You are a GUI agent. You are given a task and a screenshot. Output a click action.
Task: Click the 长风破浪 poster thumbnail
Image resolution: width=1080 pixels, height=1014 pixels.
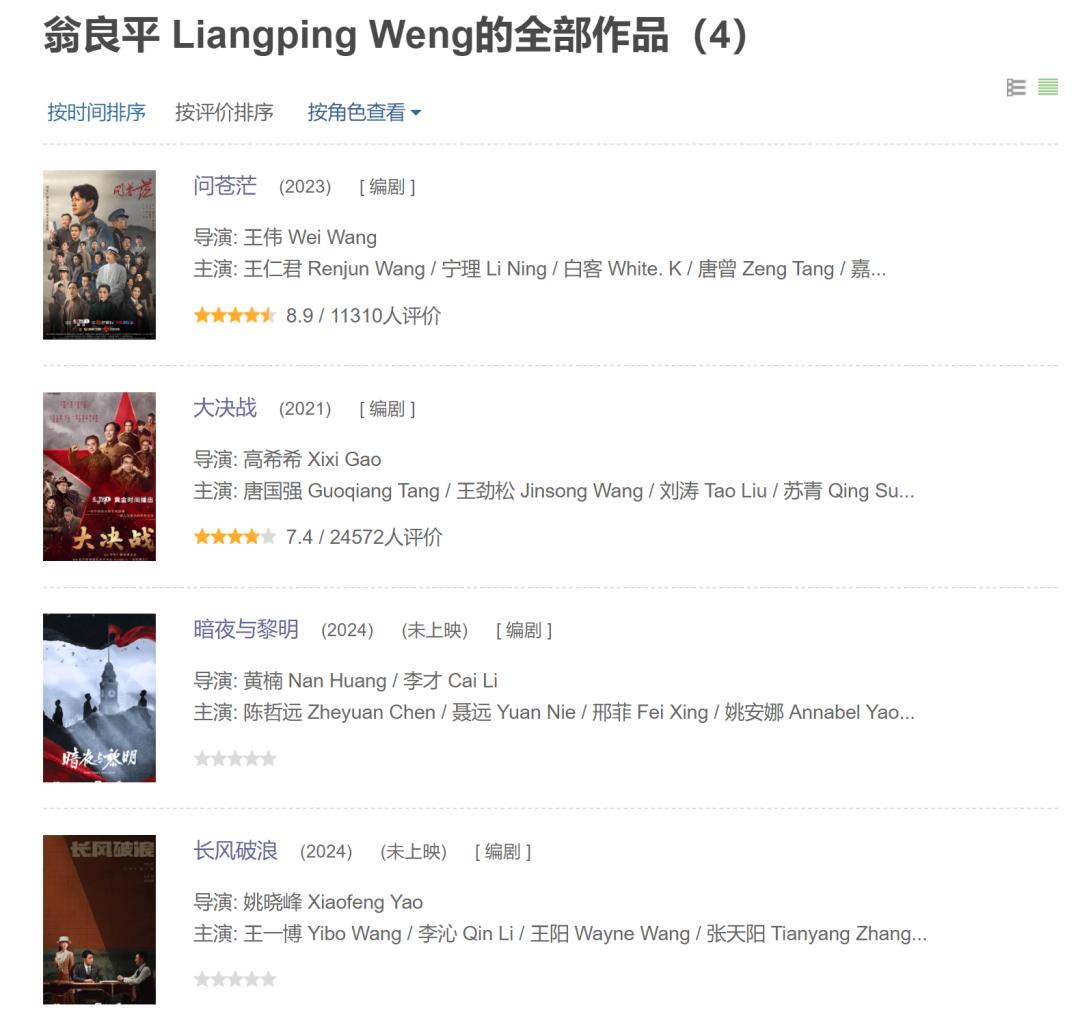[99, 920]
